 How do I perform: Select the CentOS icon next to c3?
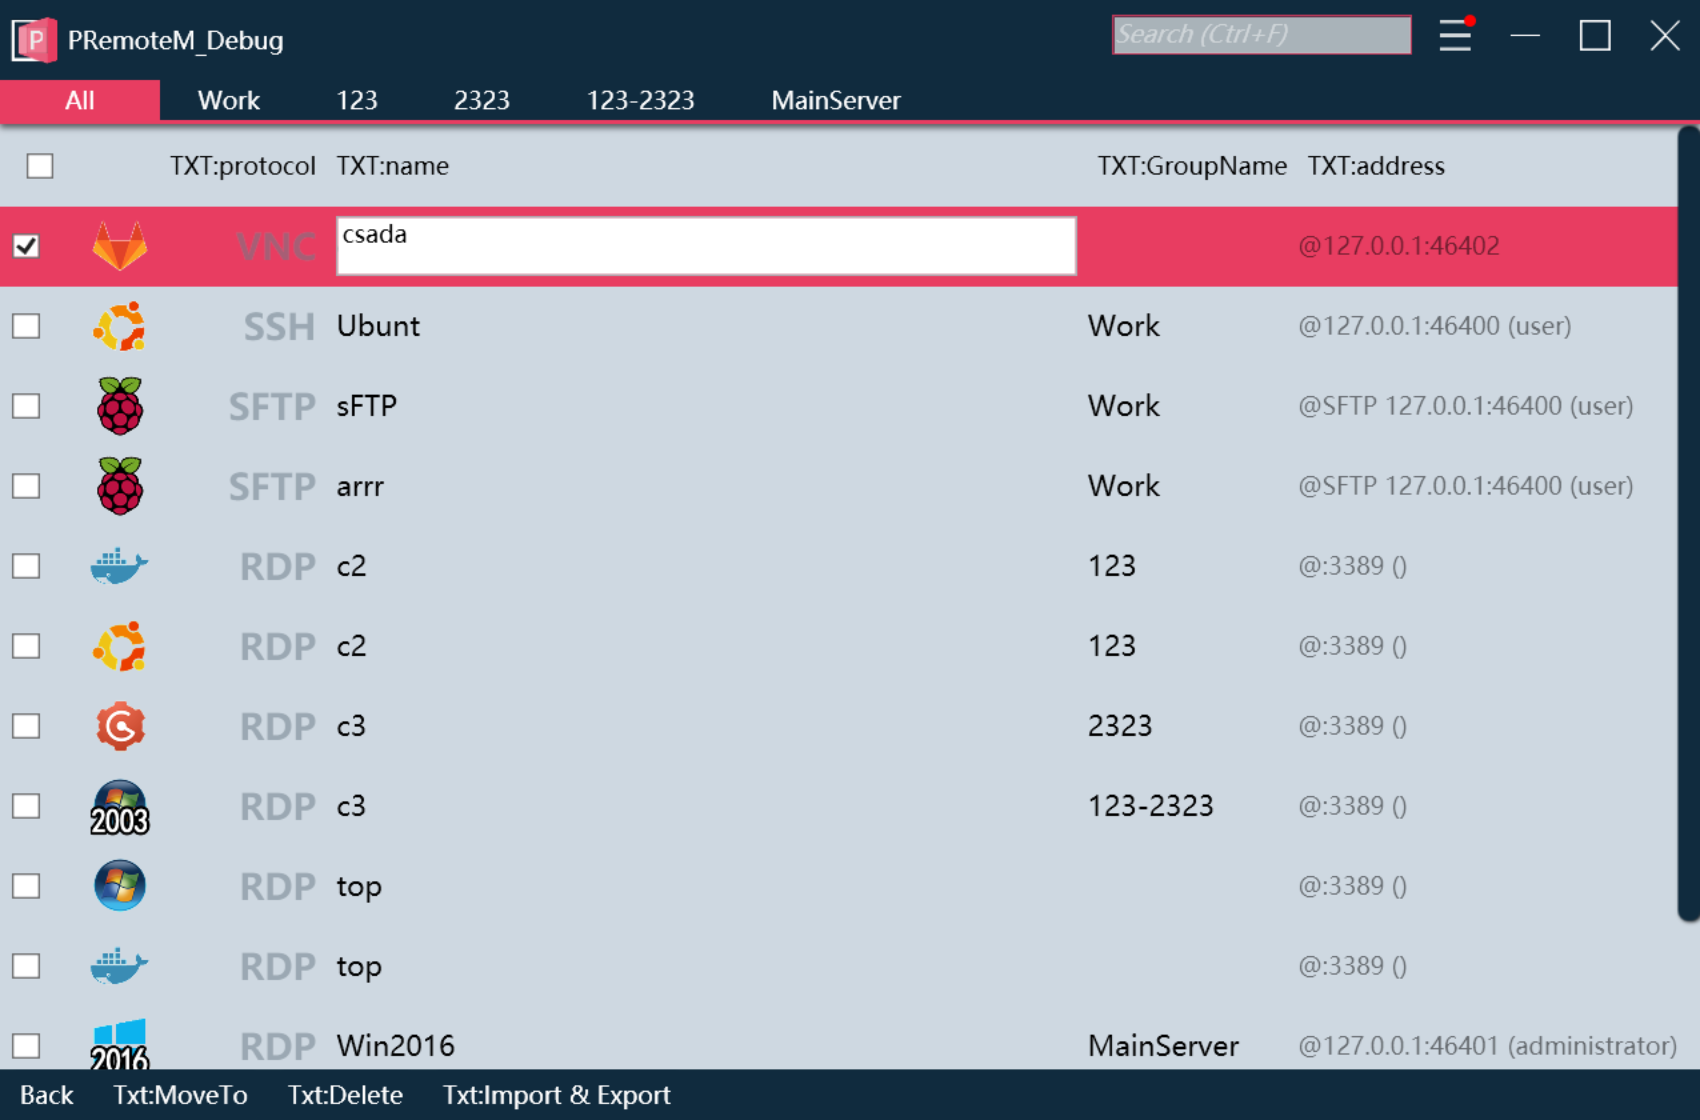click(119, 725)
